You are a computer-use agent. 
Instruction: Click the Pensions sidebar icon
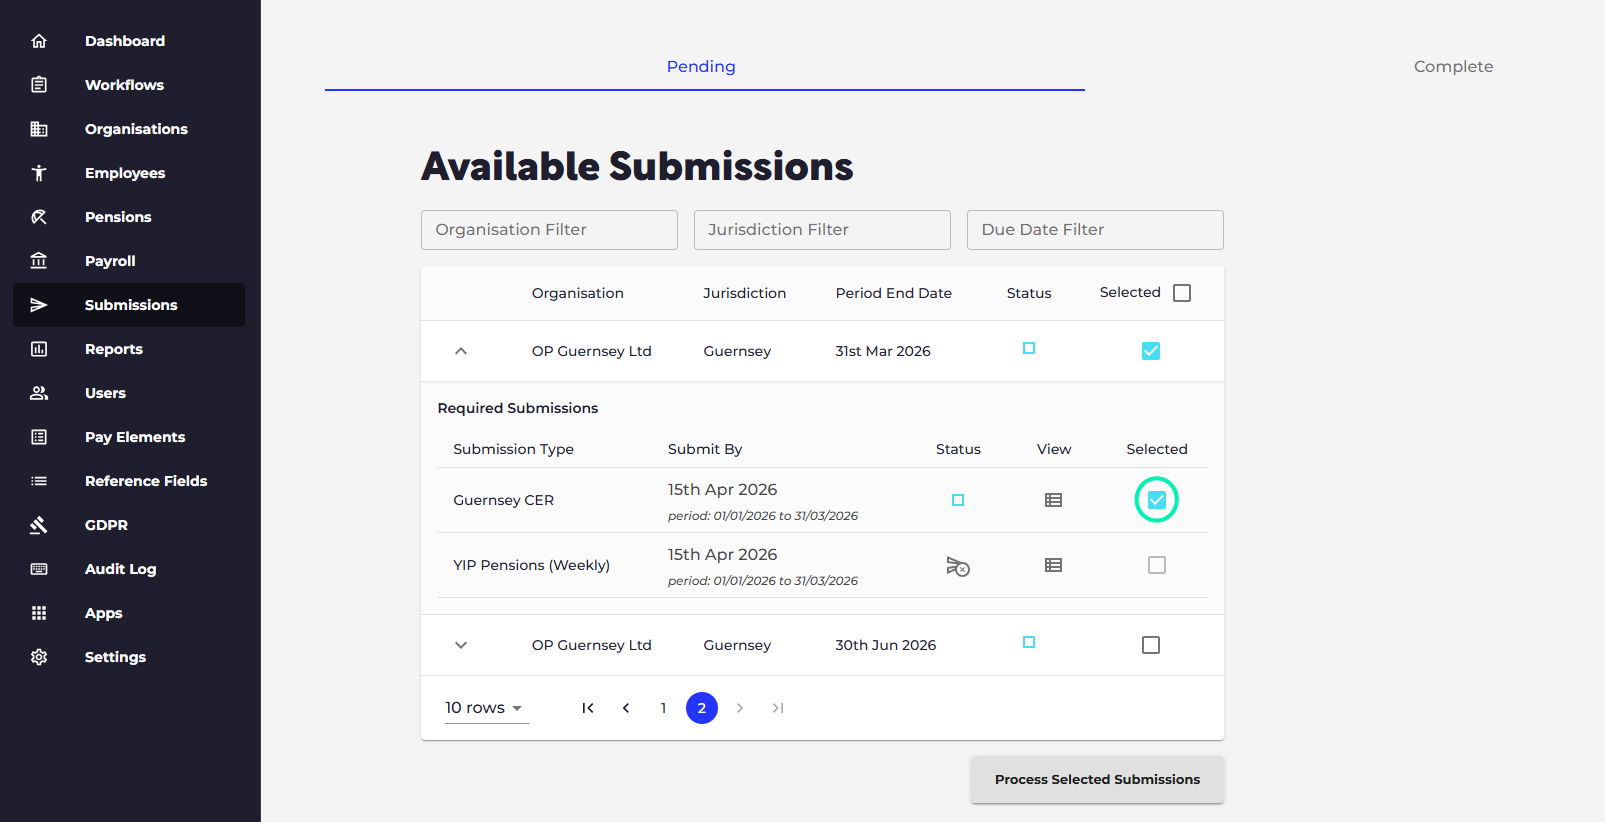[39, 217]
